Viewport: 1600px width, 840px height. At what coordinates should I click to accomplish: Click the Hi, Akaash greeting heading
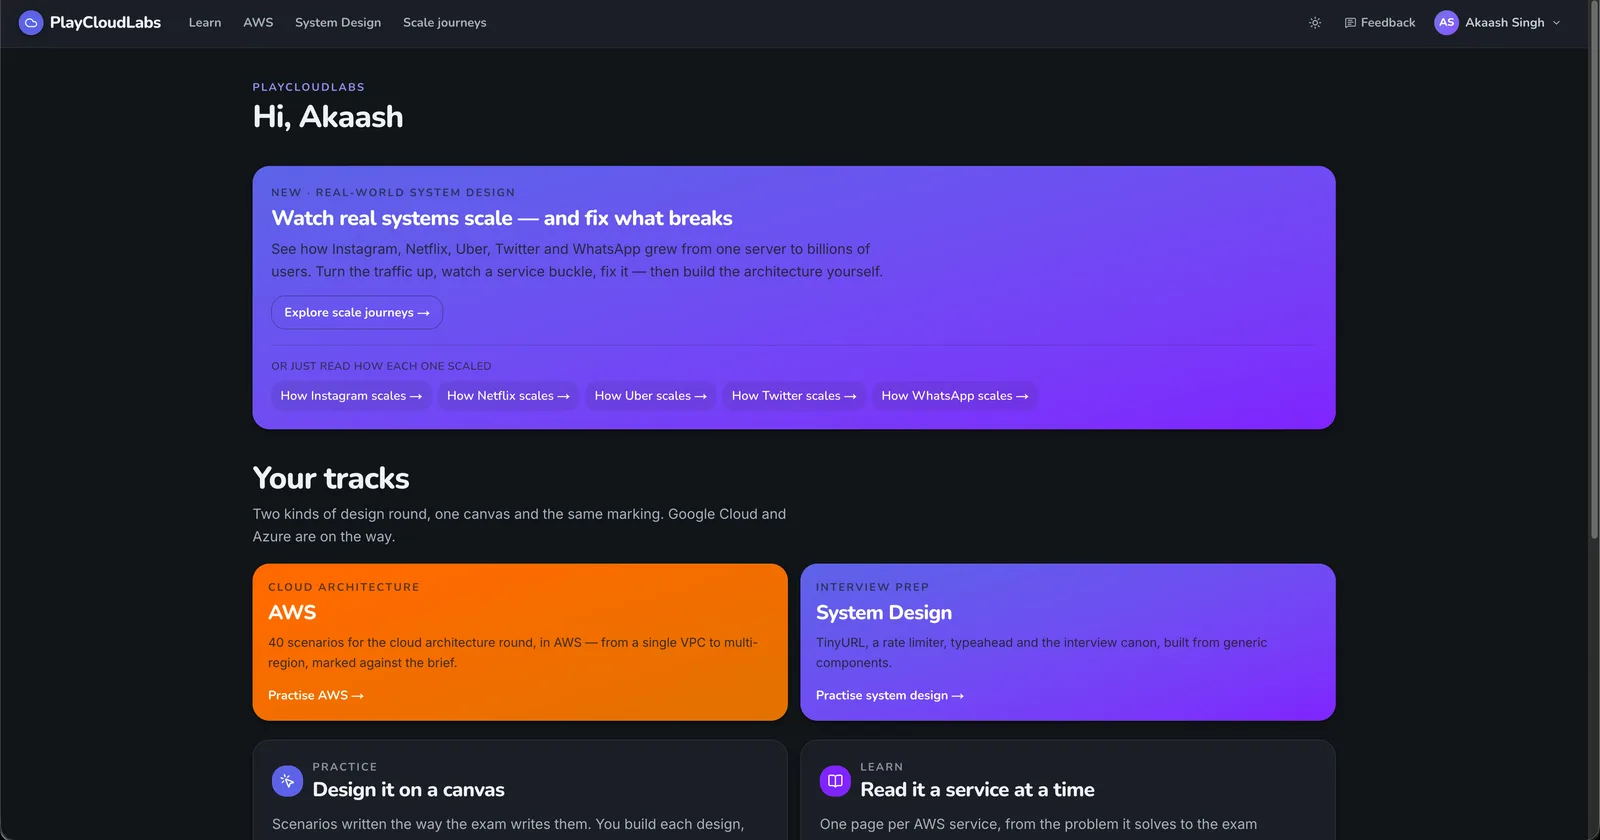[x=328, y=116]
